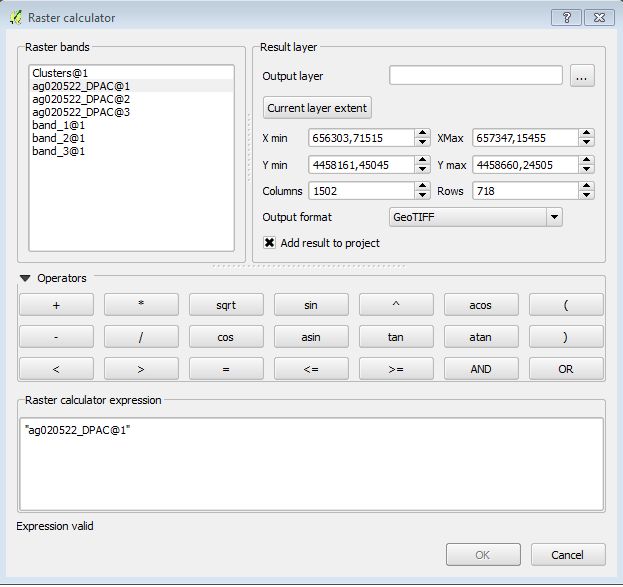Select ag020522_DPAC@2 band
The width and height of the screenshot is (623, 587).
pos(132,99)
